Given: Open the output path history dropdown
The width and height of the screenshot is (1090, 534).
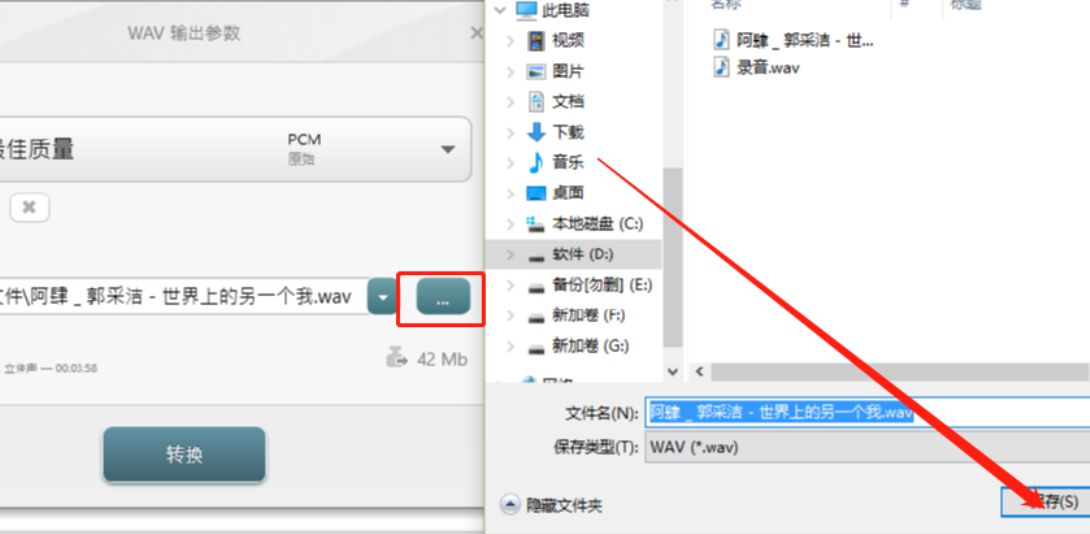Looking at the screenshot, I should pos(382,297).
